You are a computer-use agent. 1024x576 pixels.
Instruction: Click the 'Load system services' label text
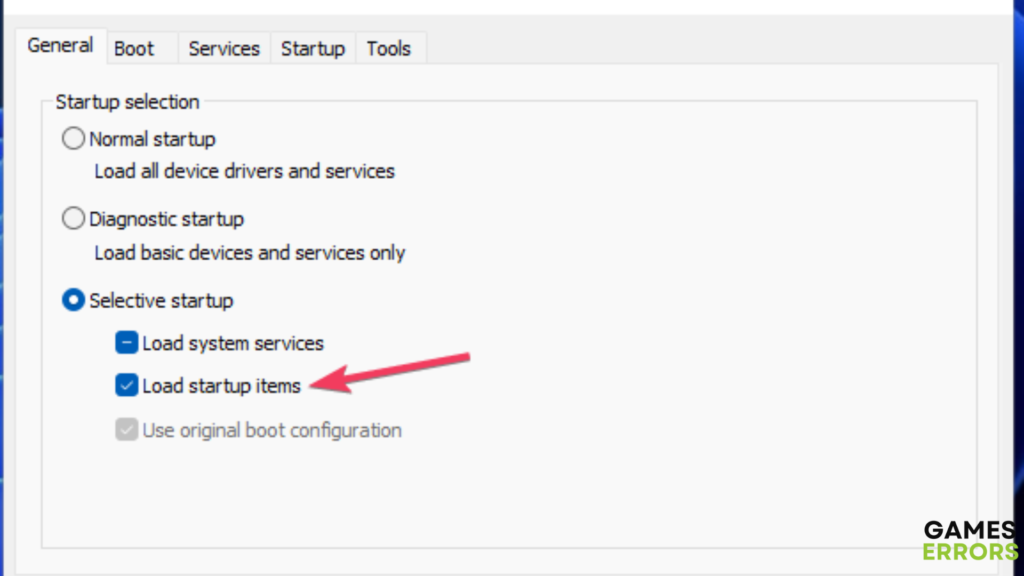point(233,343)
